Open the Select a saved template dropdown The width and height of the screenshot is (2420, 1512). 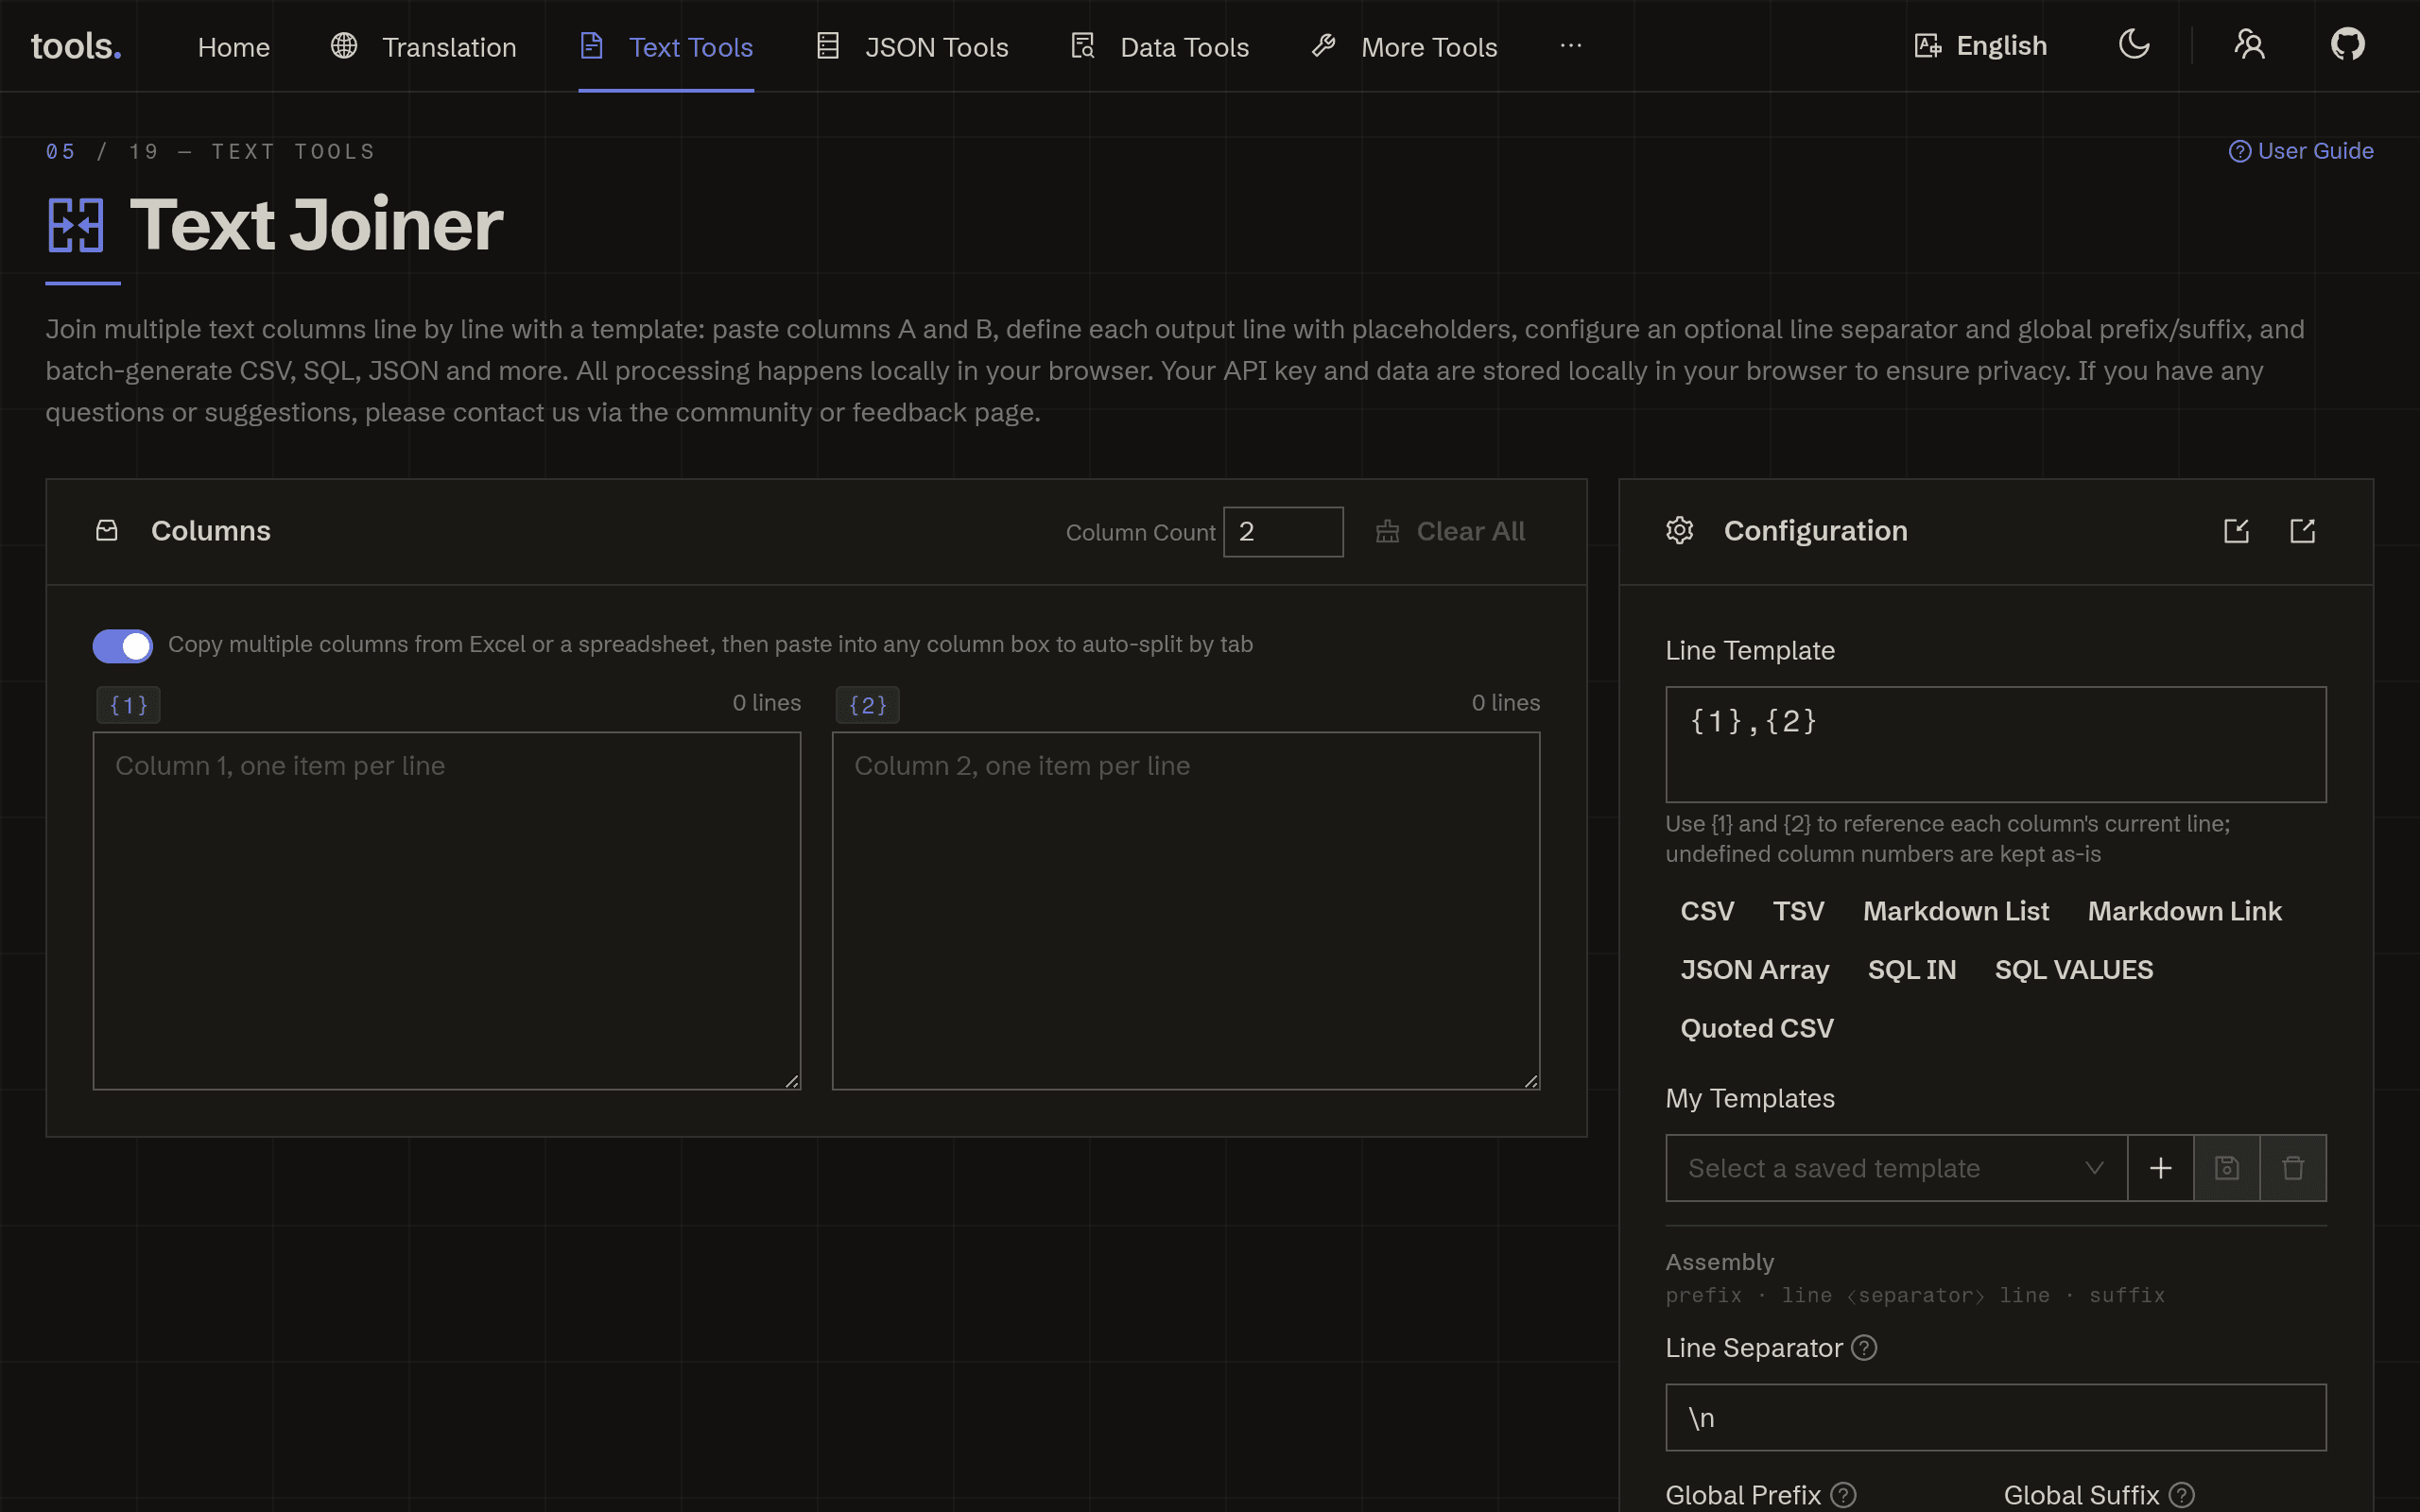(1896, 1168)
